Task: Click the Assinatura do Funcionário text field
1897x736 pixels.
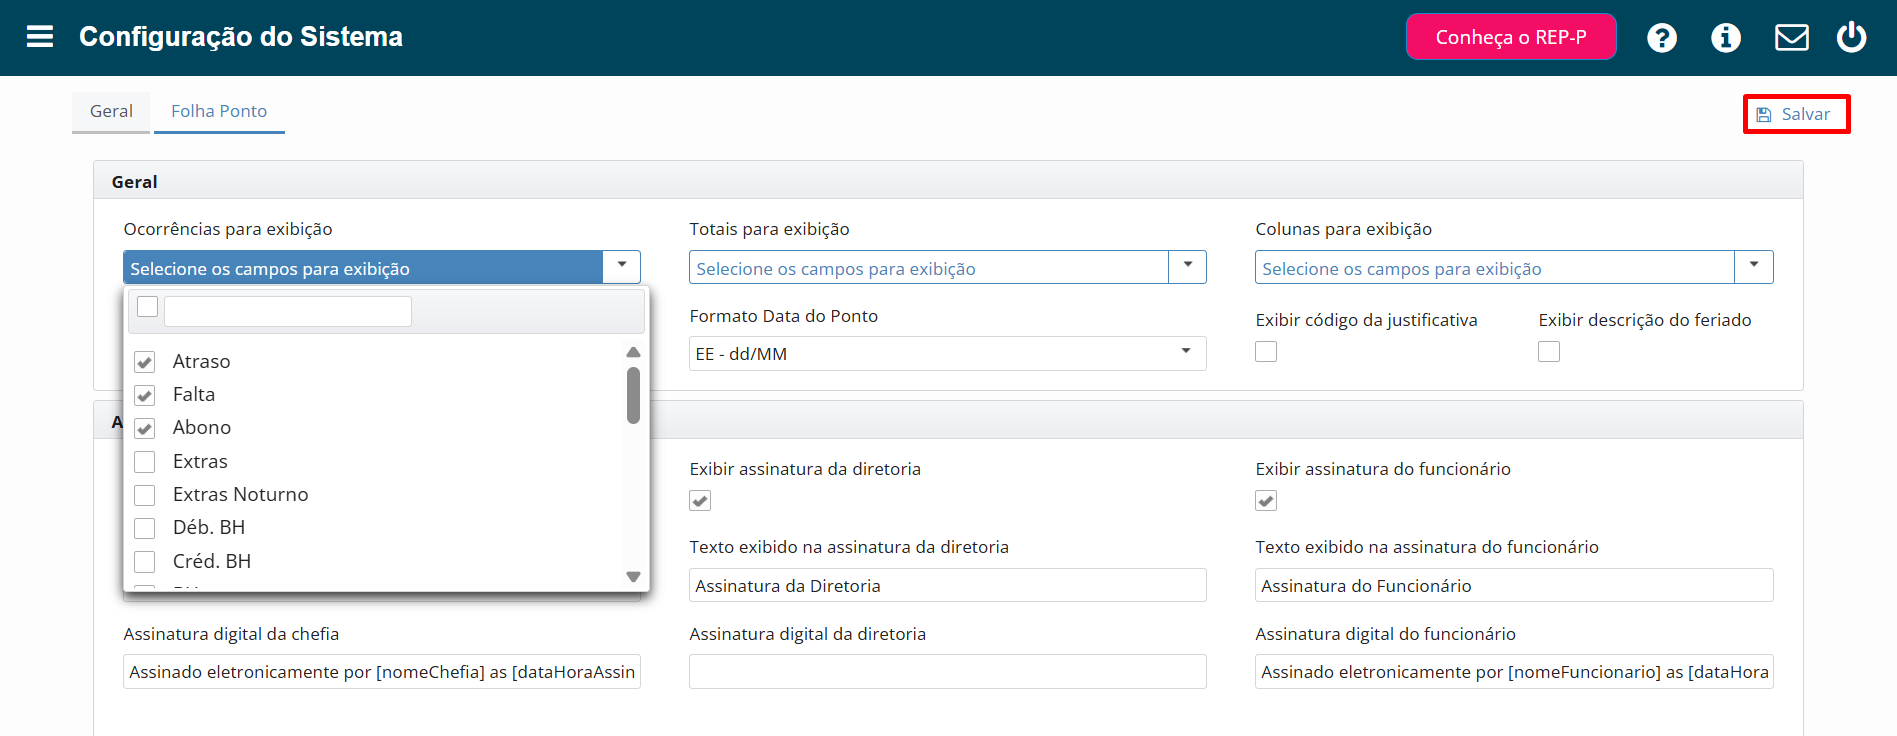Action: (1514, 585)
